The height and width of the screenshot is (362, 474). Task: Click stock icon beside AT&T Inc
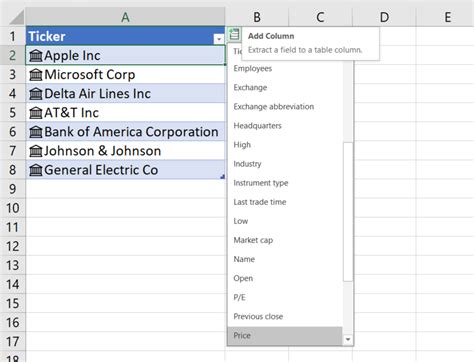[36, 113]
